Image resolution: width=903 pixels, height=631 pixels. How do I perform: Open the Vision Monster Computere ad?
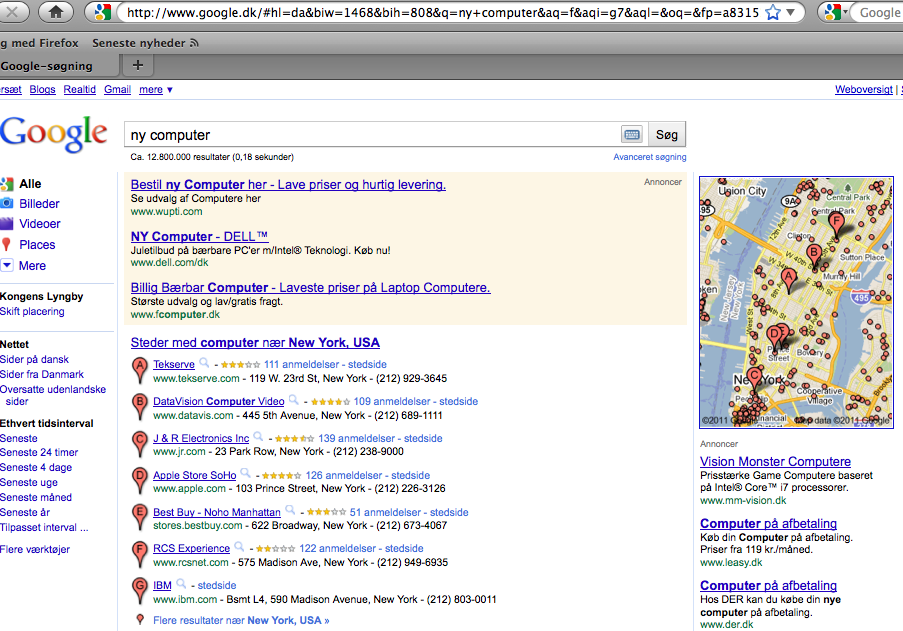point(775,462)
